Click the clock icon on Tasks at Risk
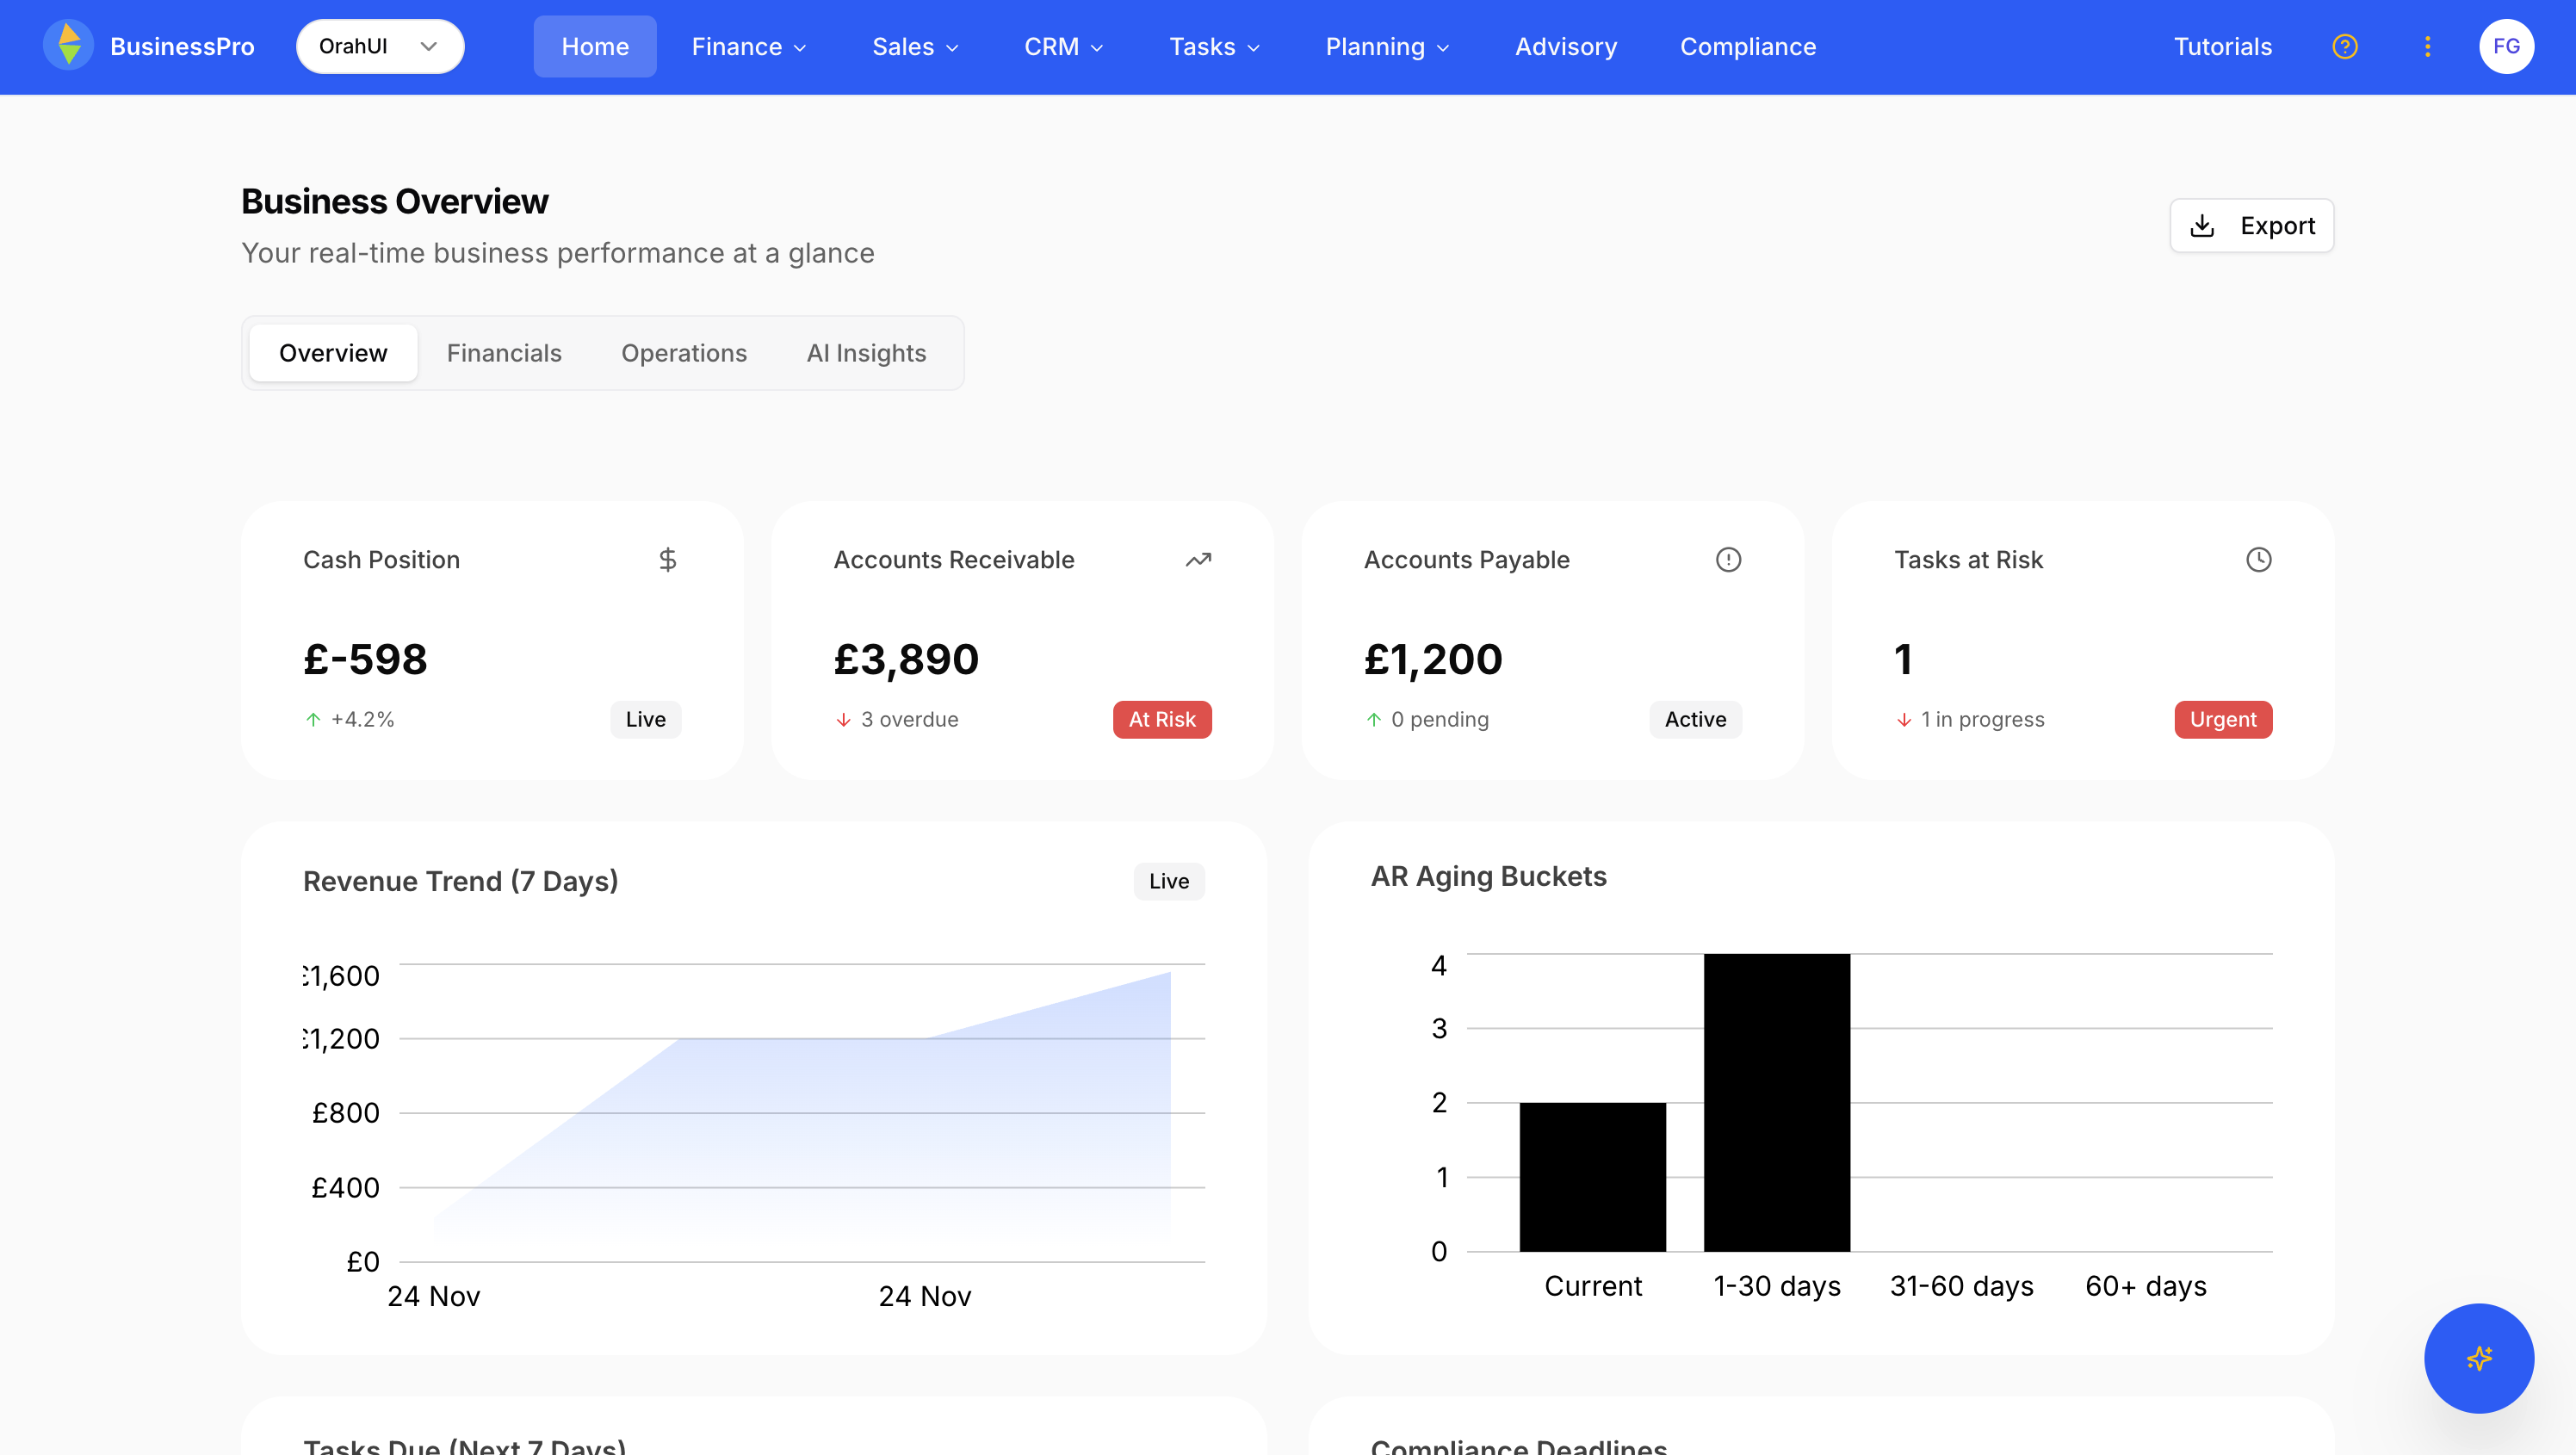 2260,559
